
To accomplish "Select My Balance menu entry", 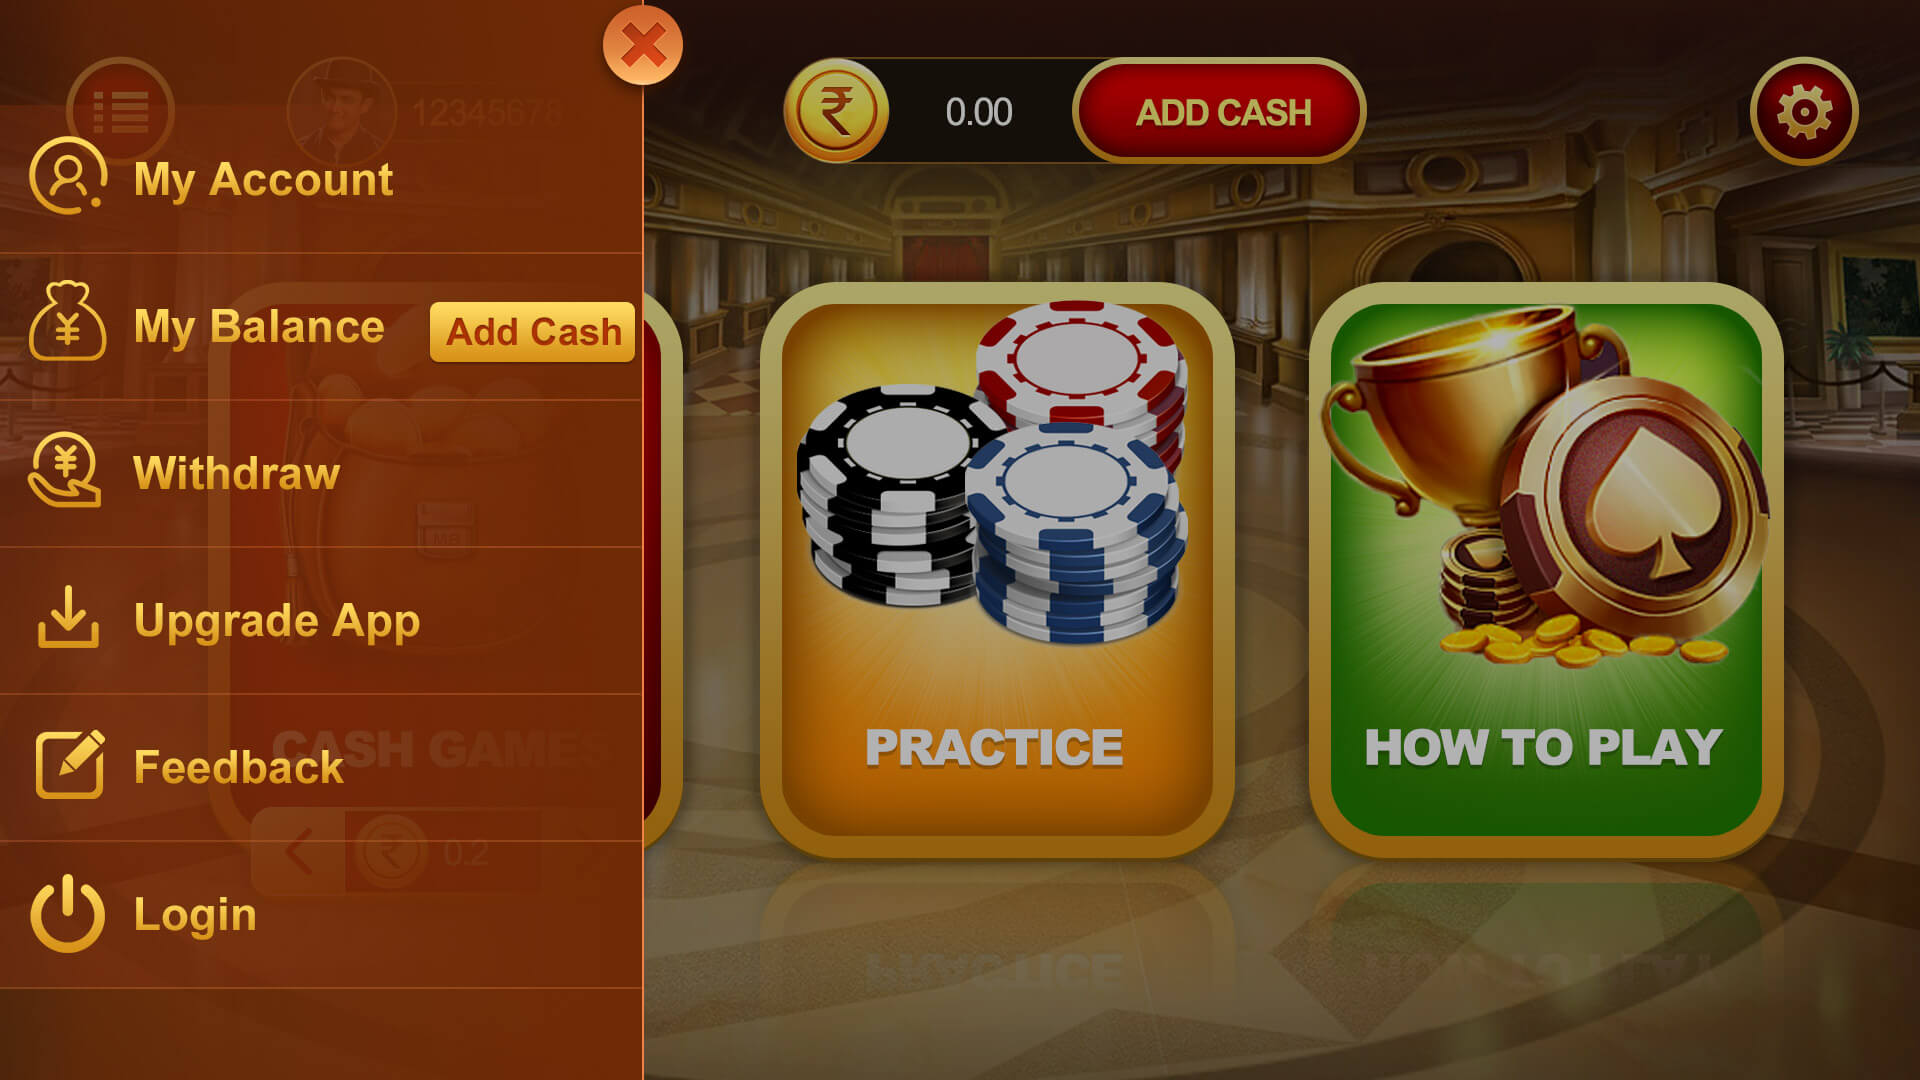I will [x=258, y=327].
